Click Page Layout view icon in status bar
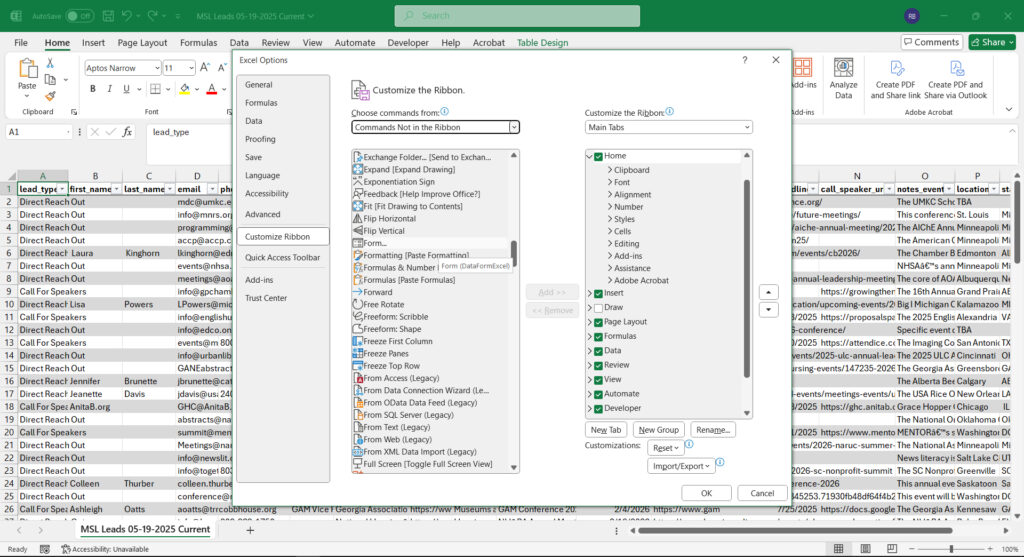This screenshot has height=557, width=1024. click(x=865, y=549)
